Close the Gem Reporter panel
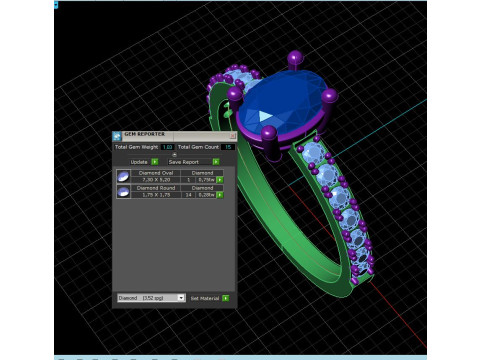480x360 pixels. click(233, 136)
